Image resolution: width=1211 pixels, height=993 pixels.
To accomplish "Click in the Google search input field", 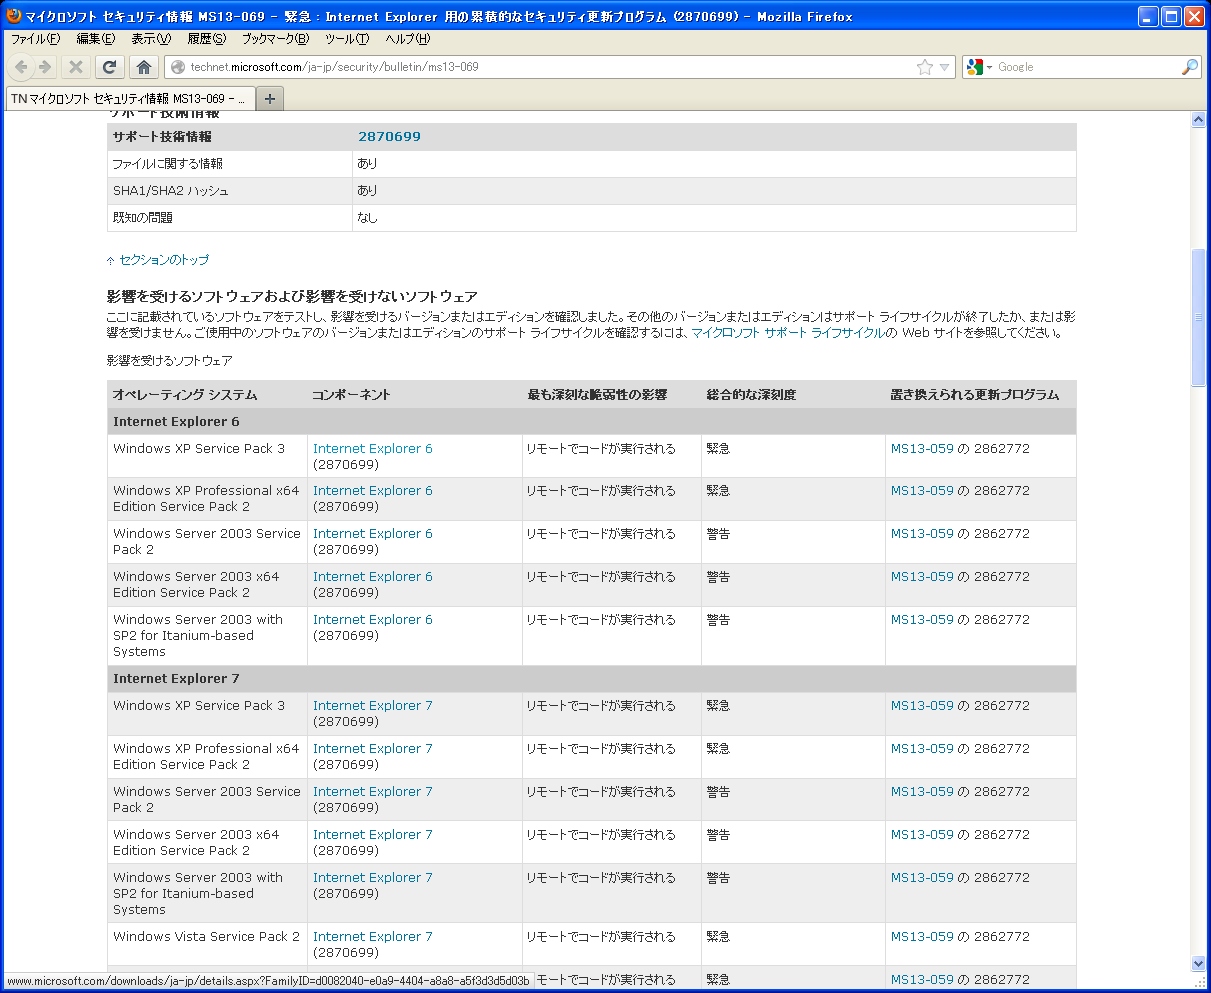I will pos(1085,67).
